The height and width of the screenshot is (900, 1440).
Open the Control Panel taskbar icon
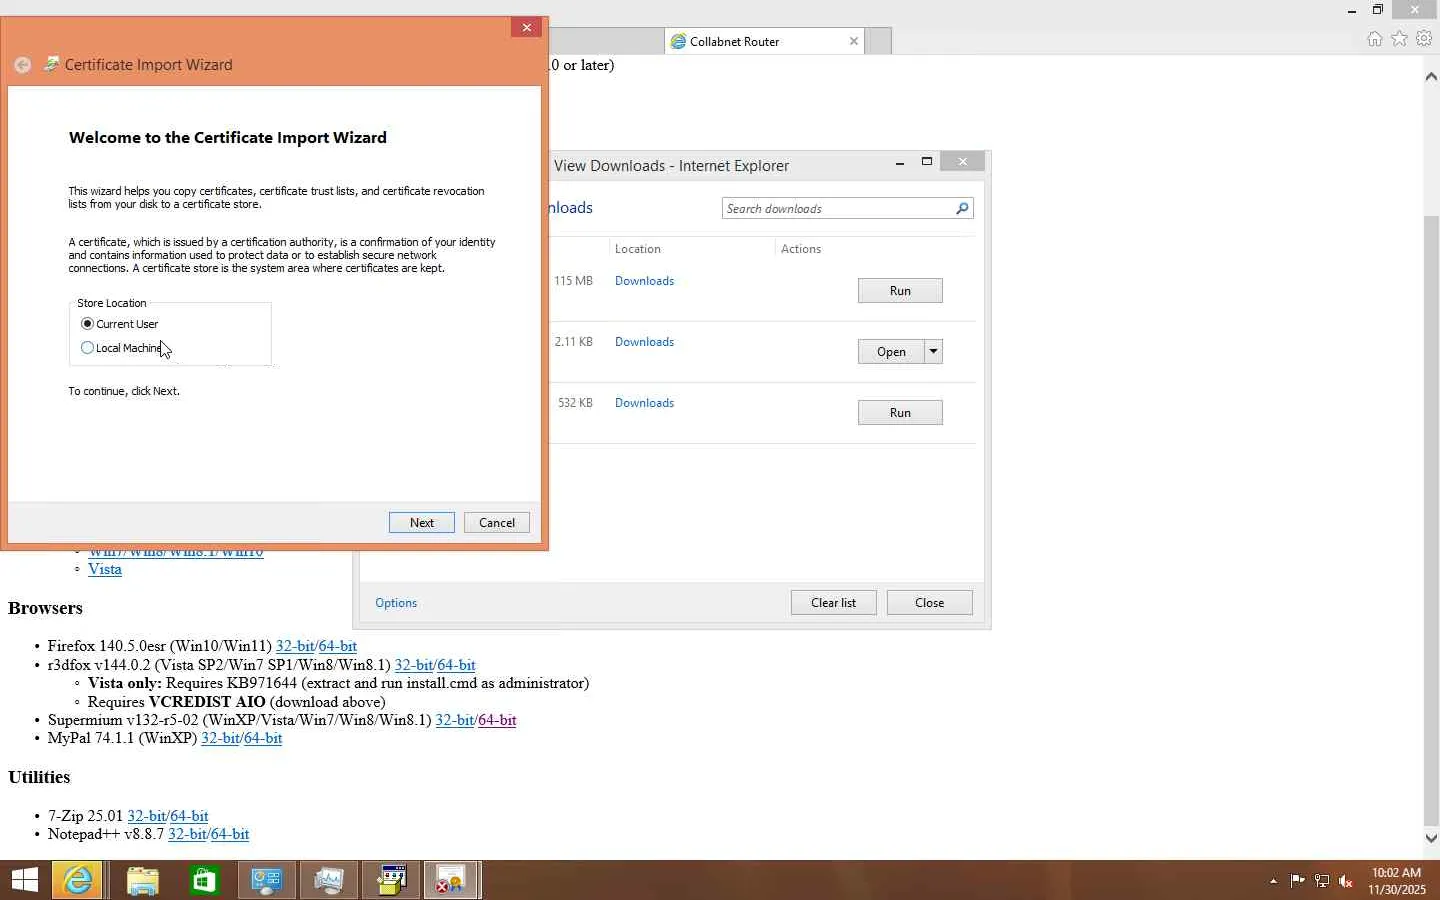tap(266, 880)
